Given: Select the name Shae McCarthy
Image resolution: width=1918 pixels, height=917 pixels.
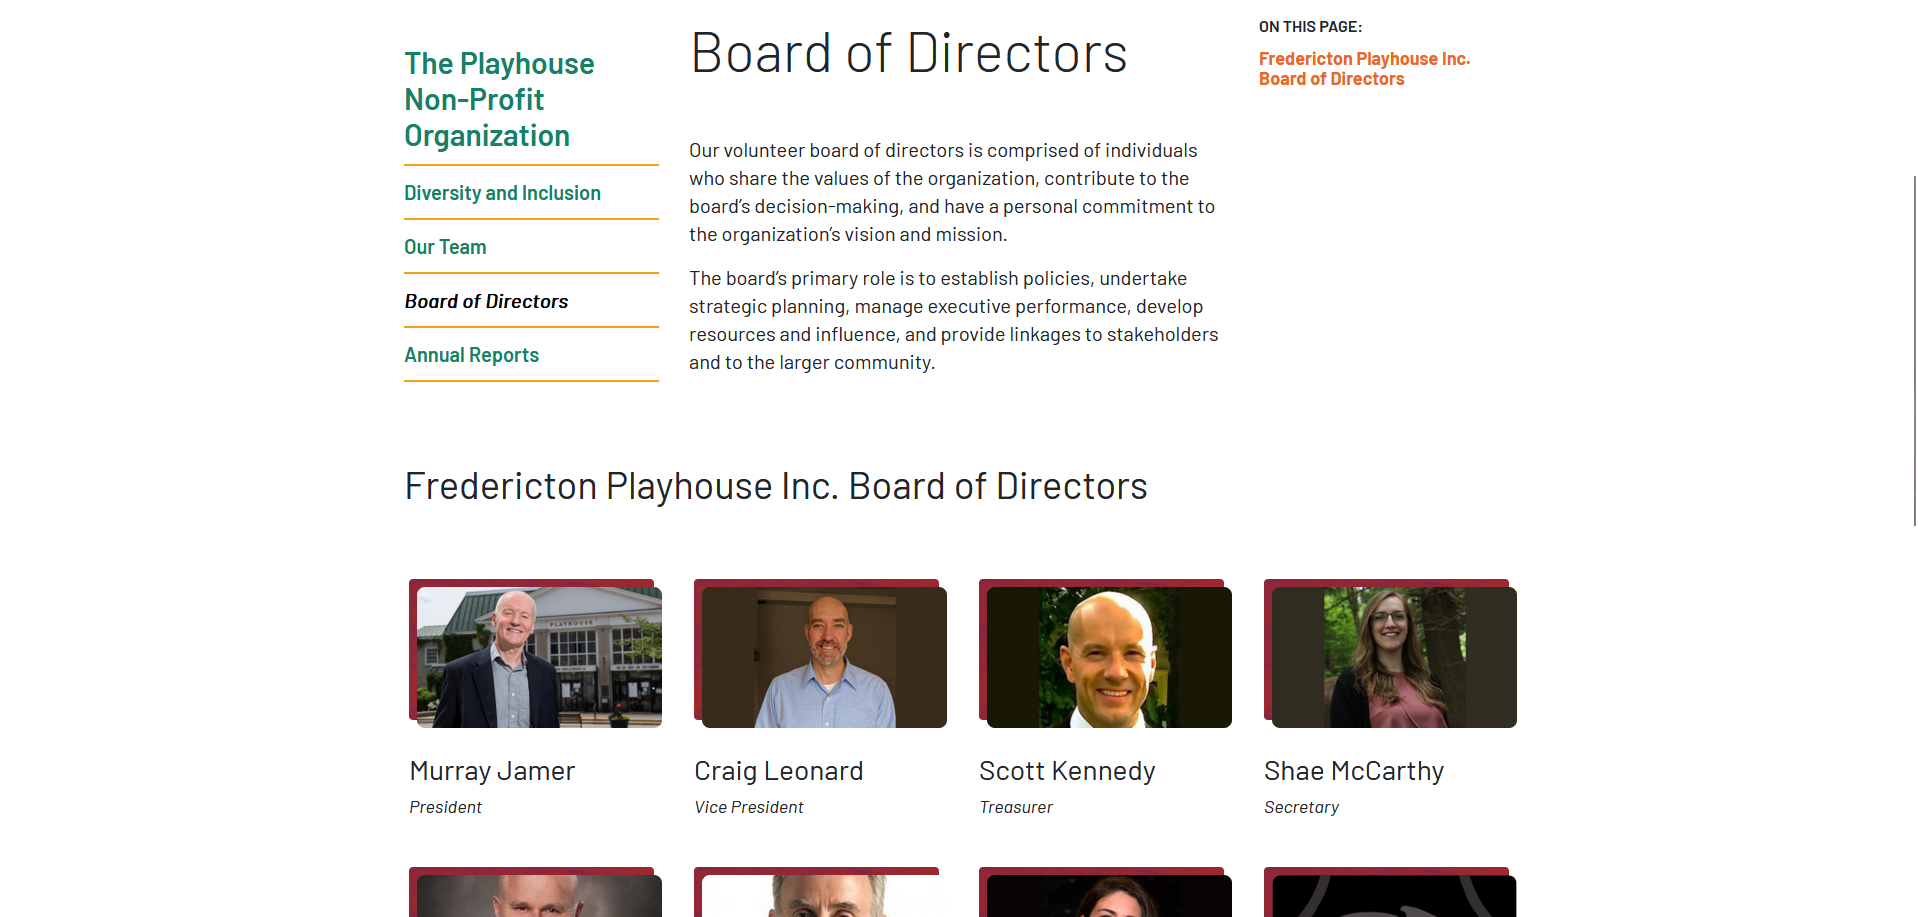Looking at the screenshot, I should pyautogui.click(x=1354, y=771).
